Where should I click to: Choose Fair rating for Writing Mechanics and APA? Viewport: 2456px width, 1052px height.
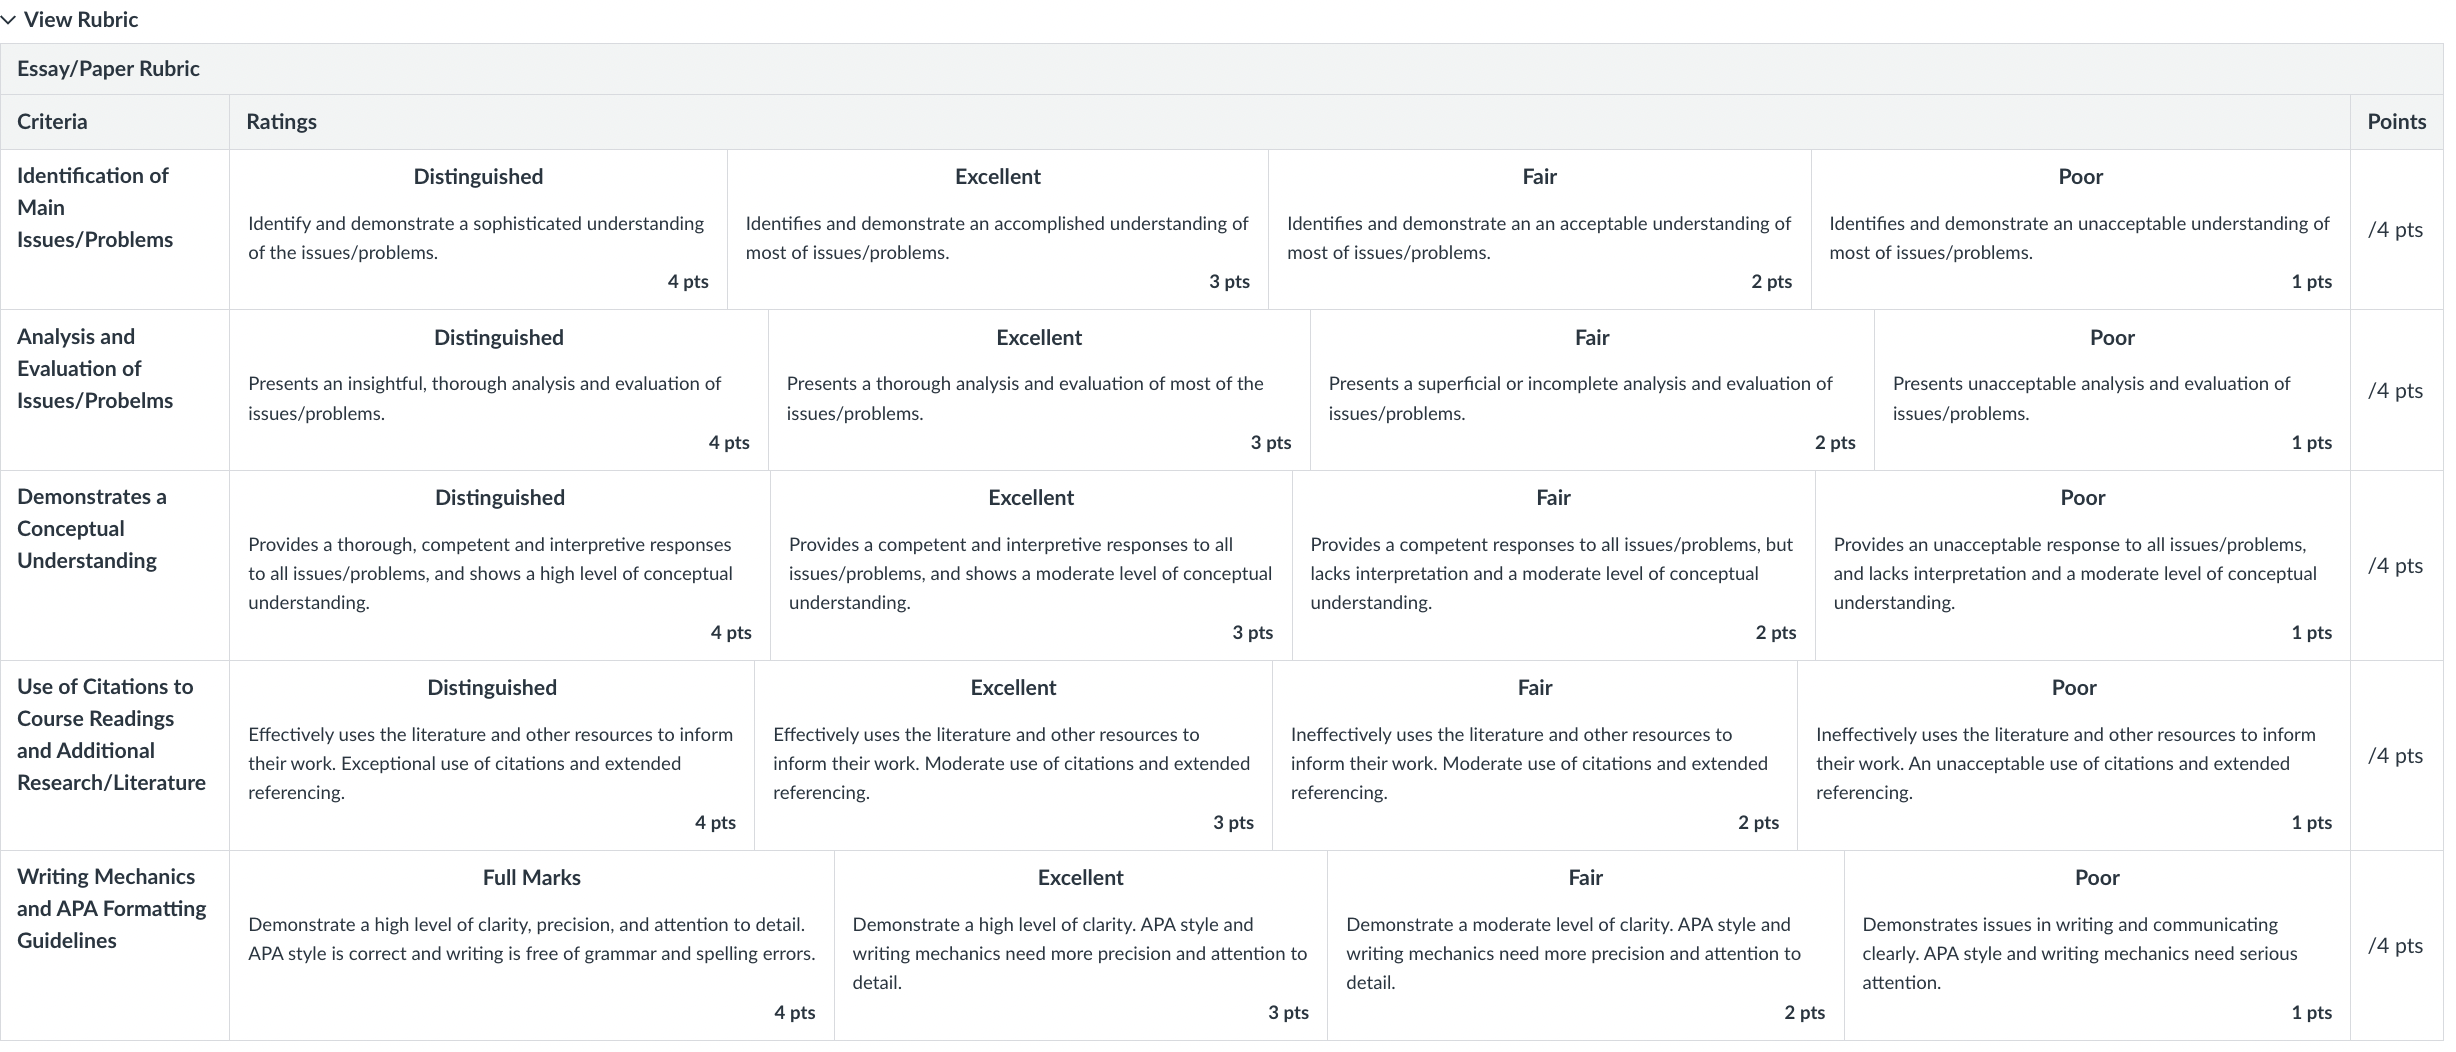coord(1586,945)
